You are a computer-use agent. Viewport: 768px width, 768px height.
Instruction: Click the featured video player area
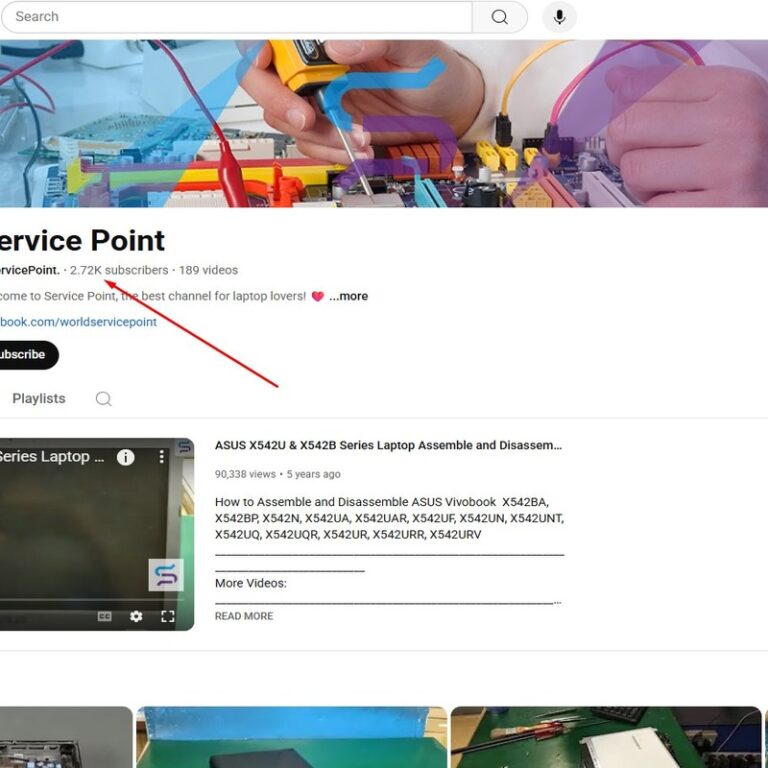(90, 530)
